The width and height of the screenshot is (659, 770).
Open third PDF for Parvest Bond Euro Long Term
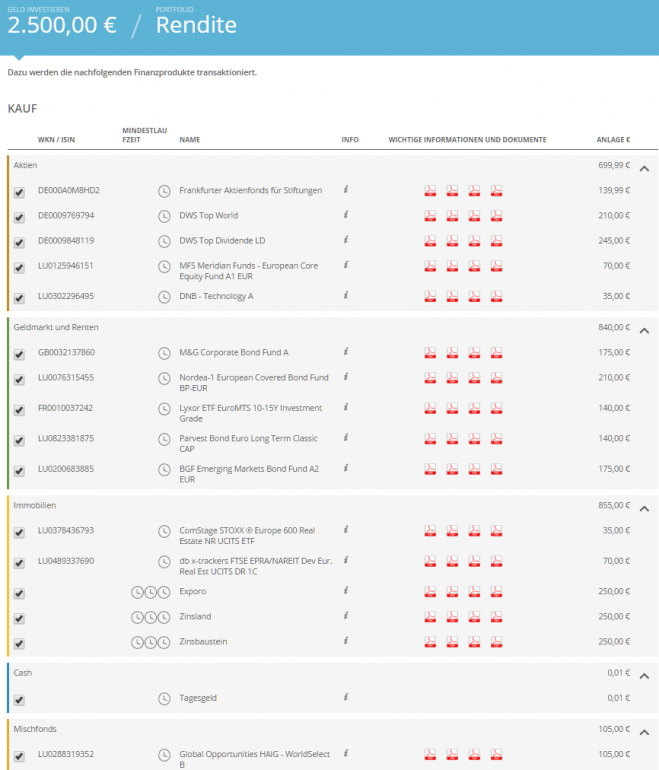[x=474, y=439]
